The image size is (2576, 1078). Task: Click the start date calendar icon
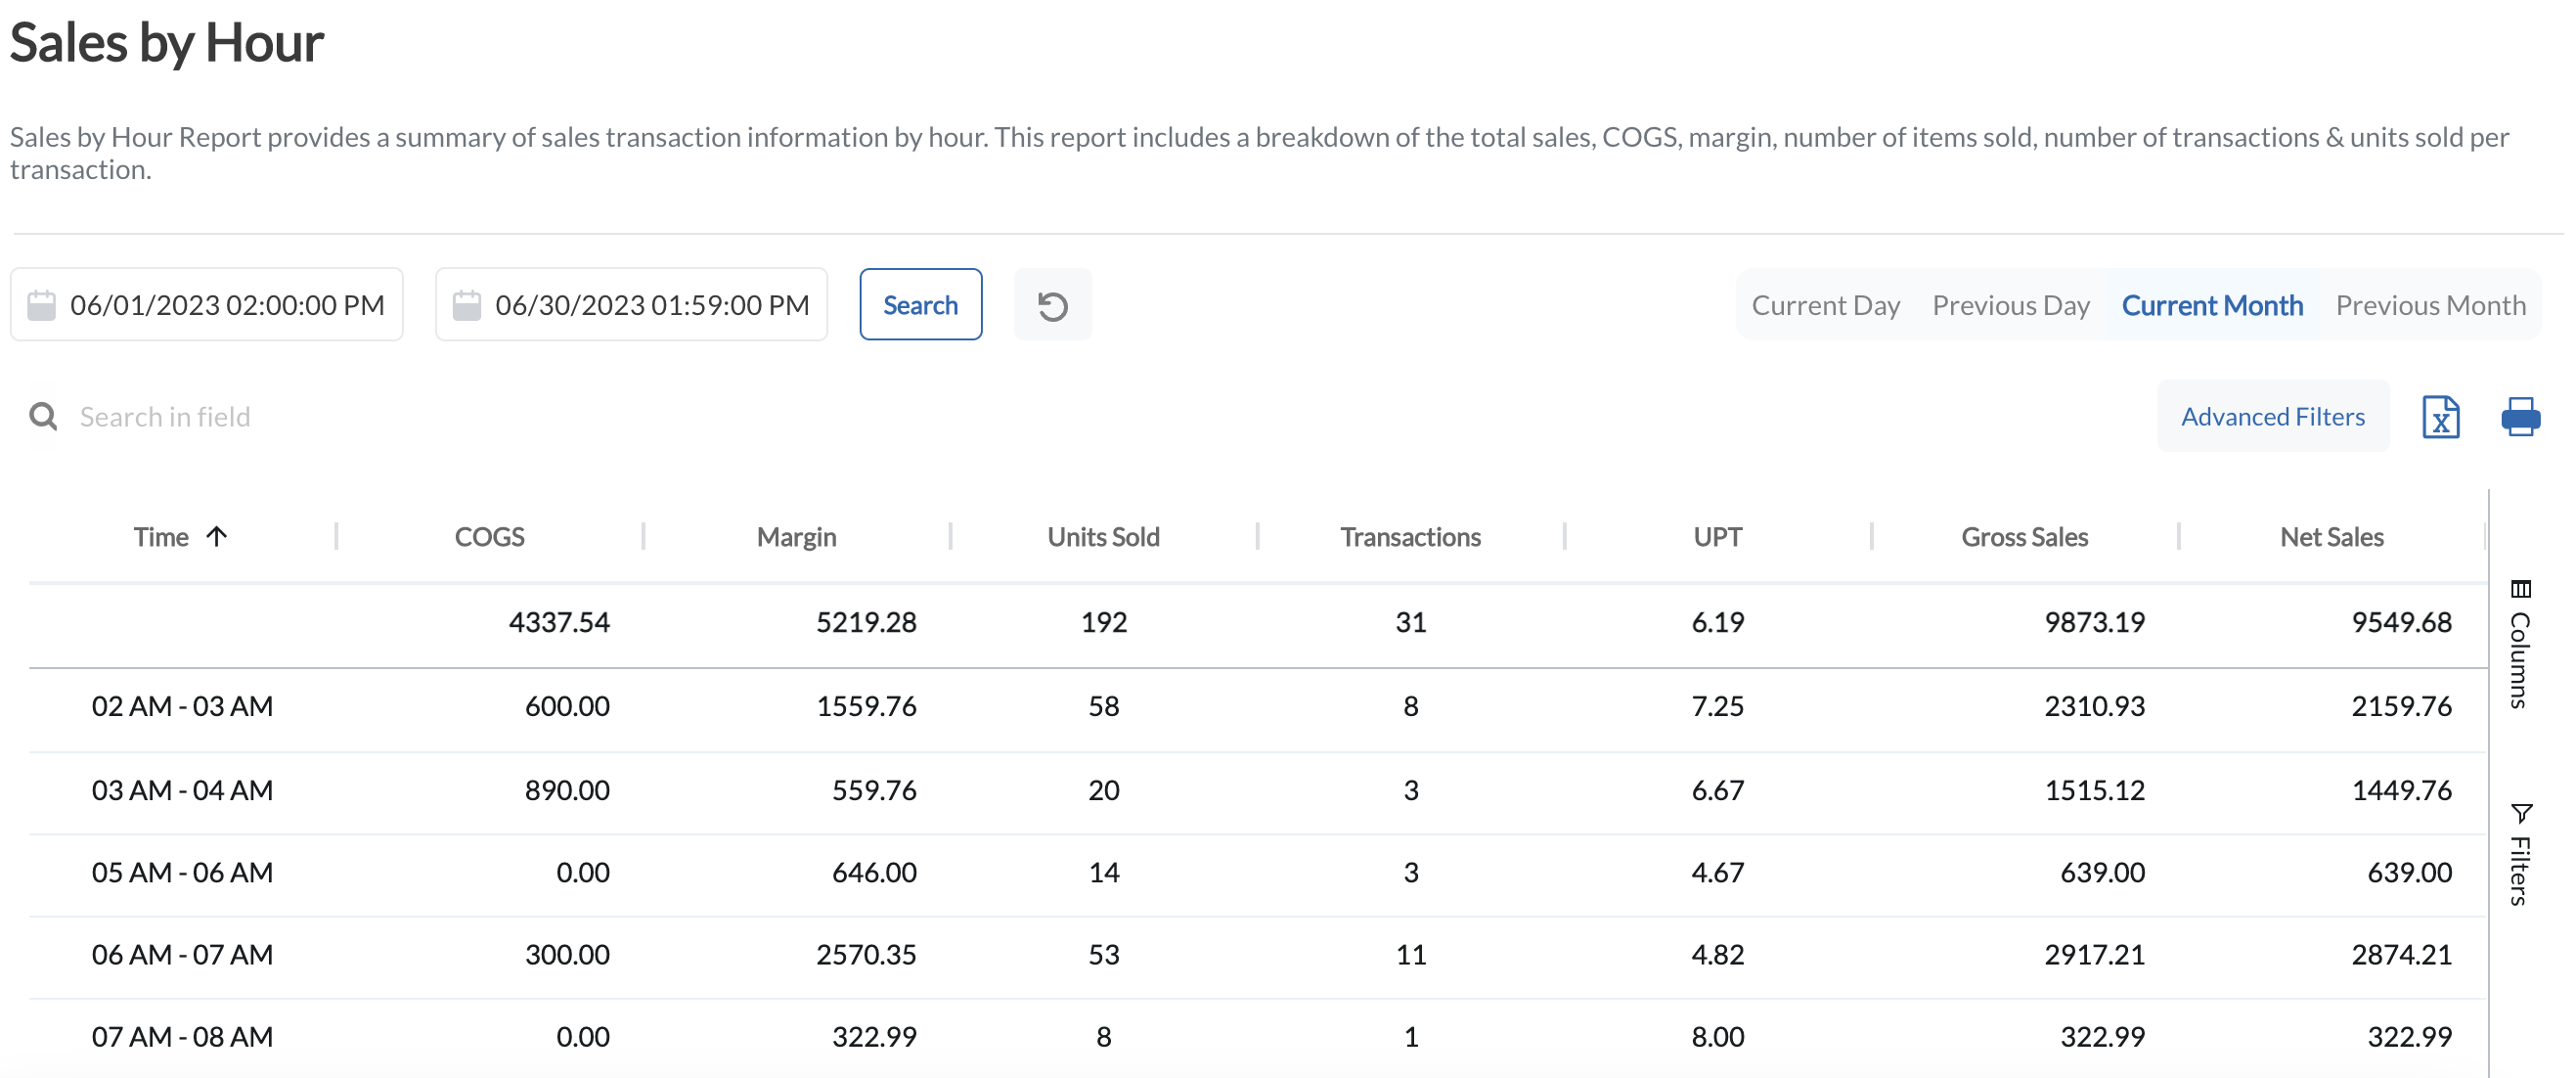click(41, 305)
